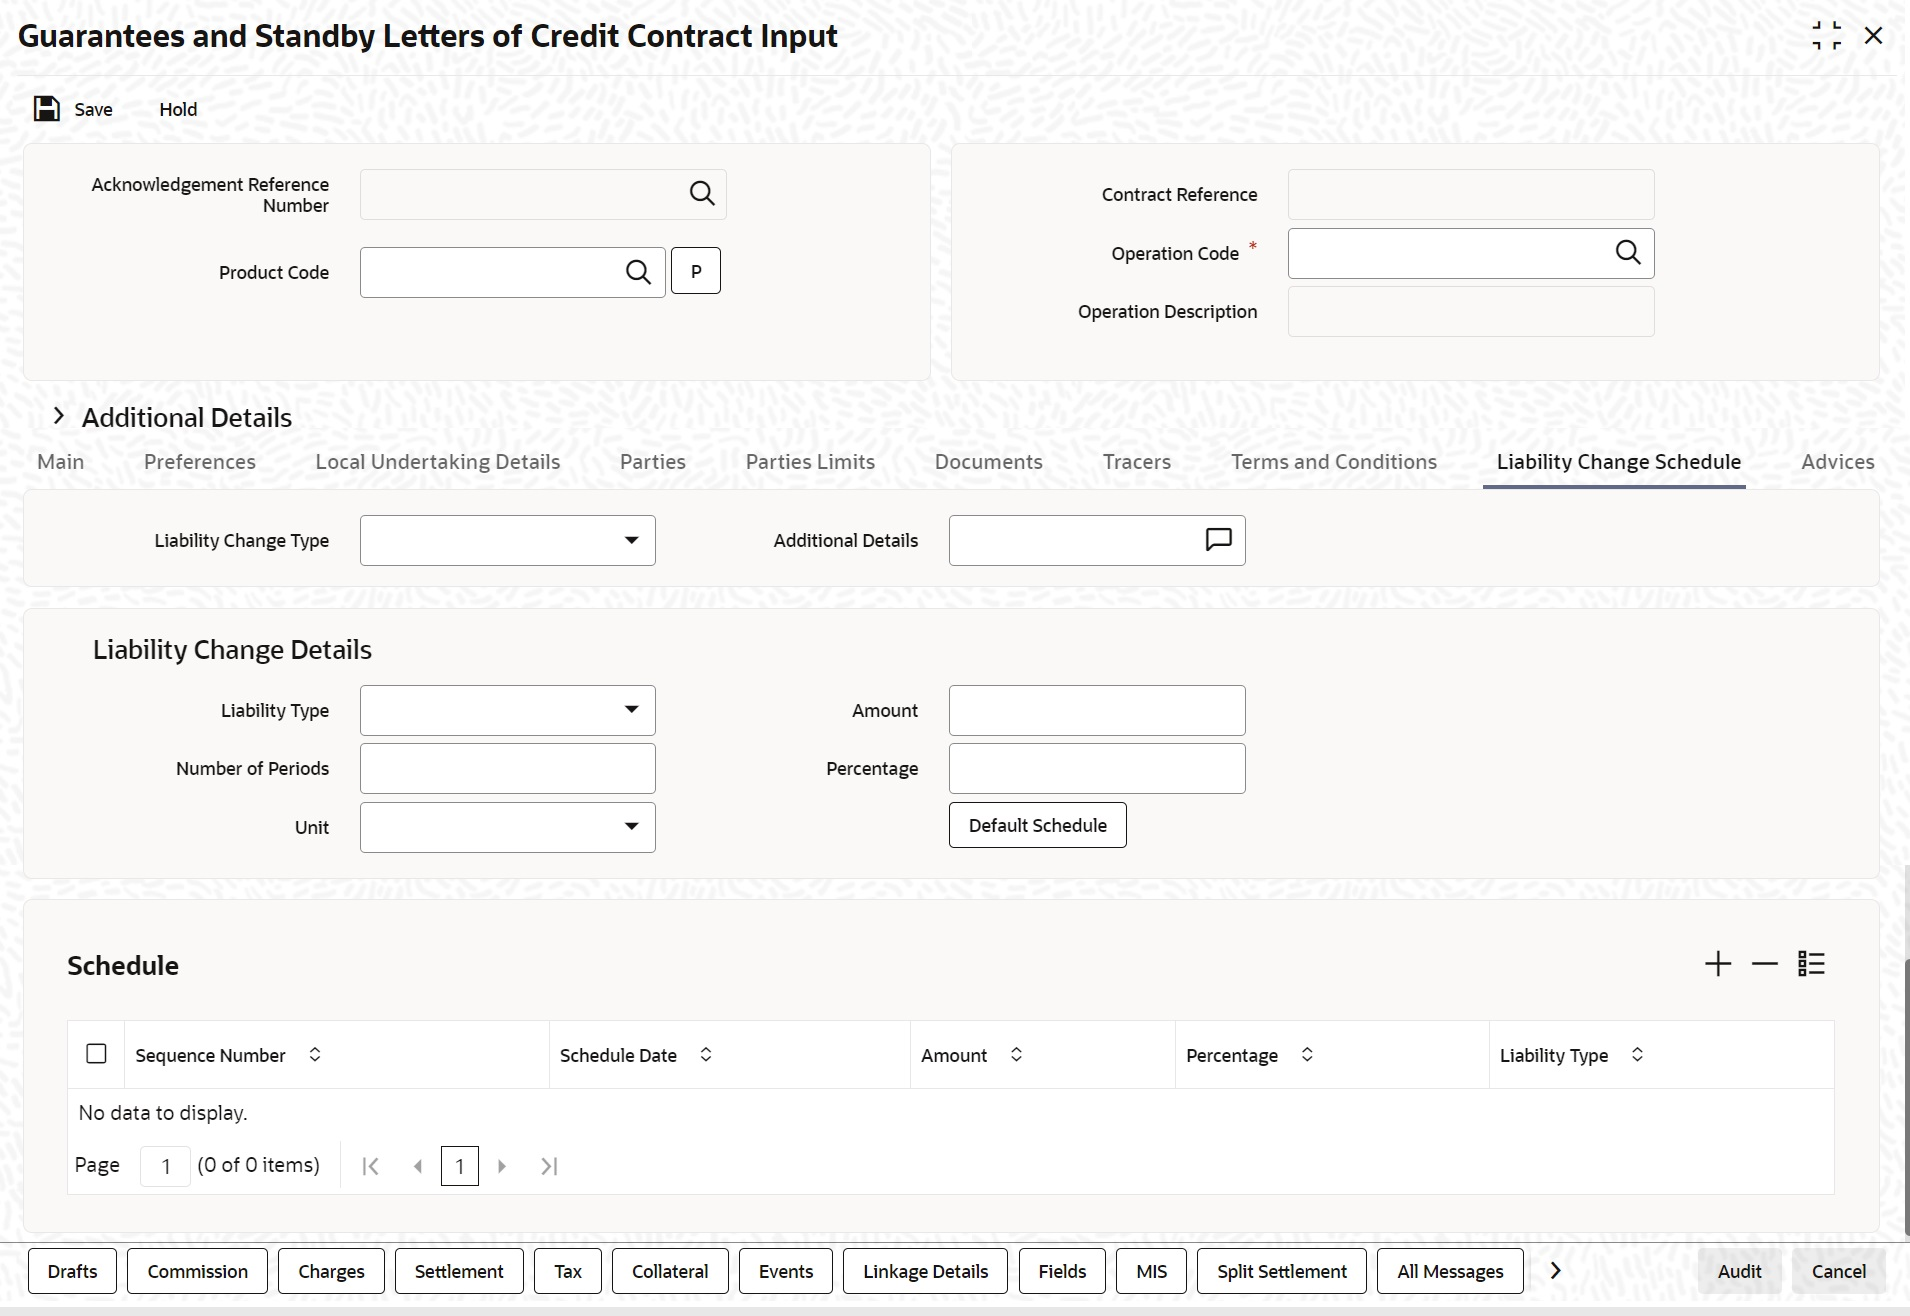
Task: Click the Cancel button
Action: click(1838, 1271)
